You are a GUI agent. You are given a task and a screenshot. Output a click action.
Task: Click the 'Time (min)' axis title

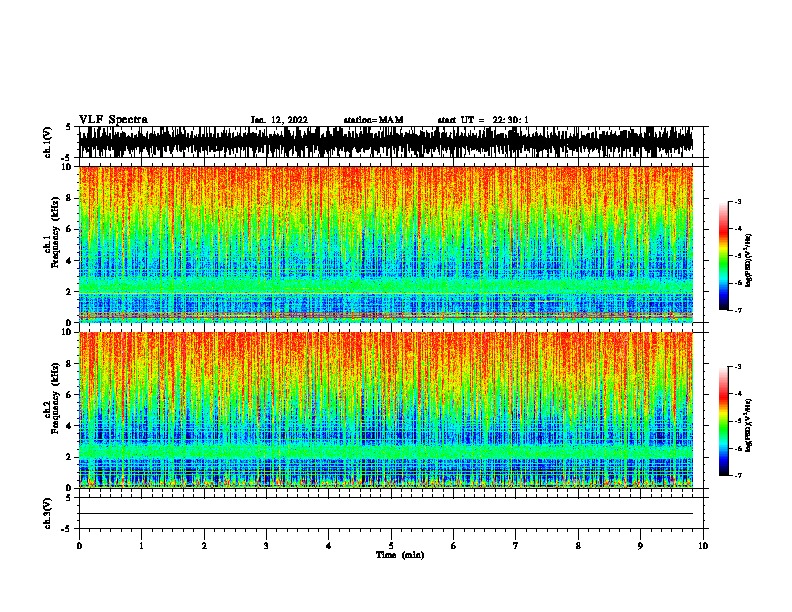click(x=400, y=555)
